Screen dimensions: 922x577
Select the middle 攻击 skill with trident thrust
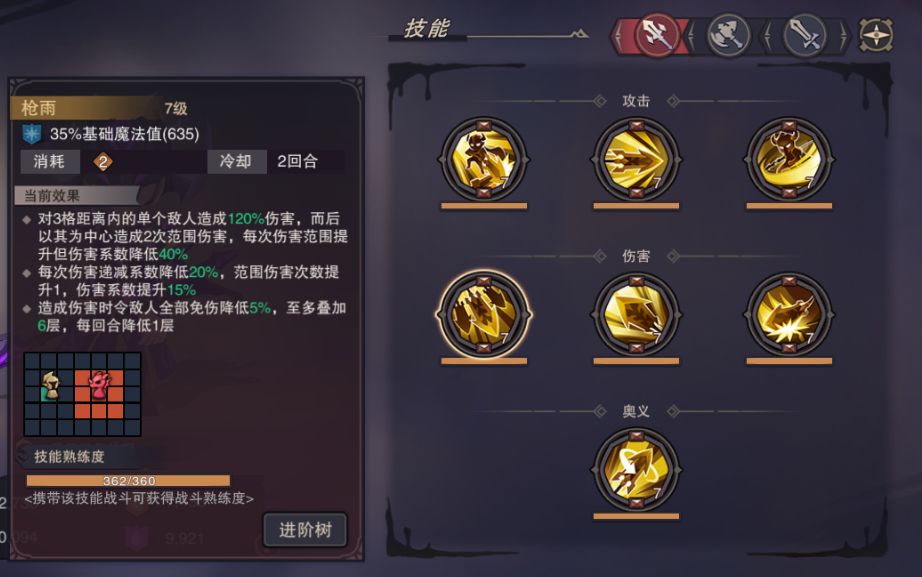click(636, 159)
